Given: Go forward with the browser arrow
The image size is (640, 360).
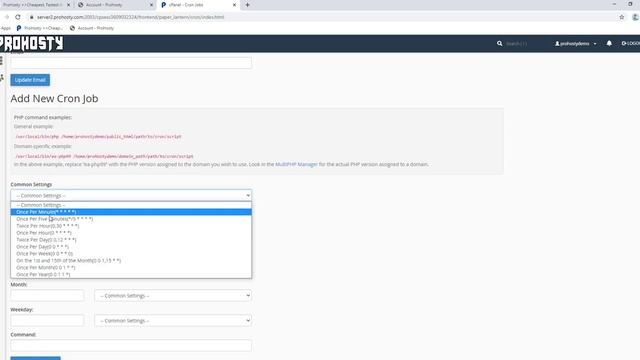Looking at the screenshot, I should [7, 17].
